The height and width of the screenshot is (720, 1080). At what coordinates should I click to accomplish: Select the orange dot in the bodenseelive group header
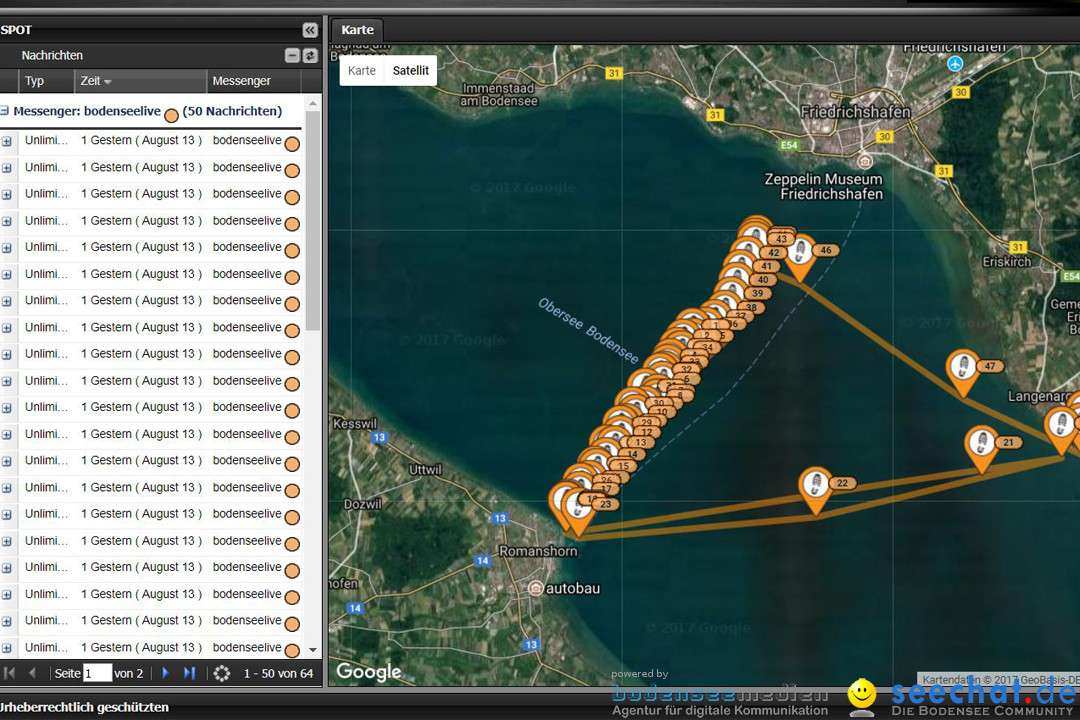pos(172,115)
